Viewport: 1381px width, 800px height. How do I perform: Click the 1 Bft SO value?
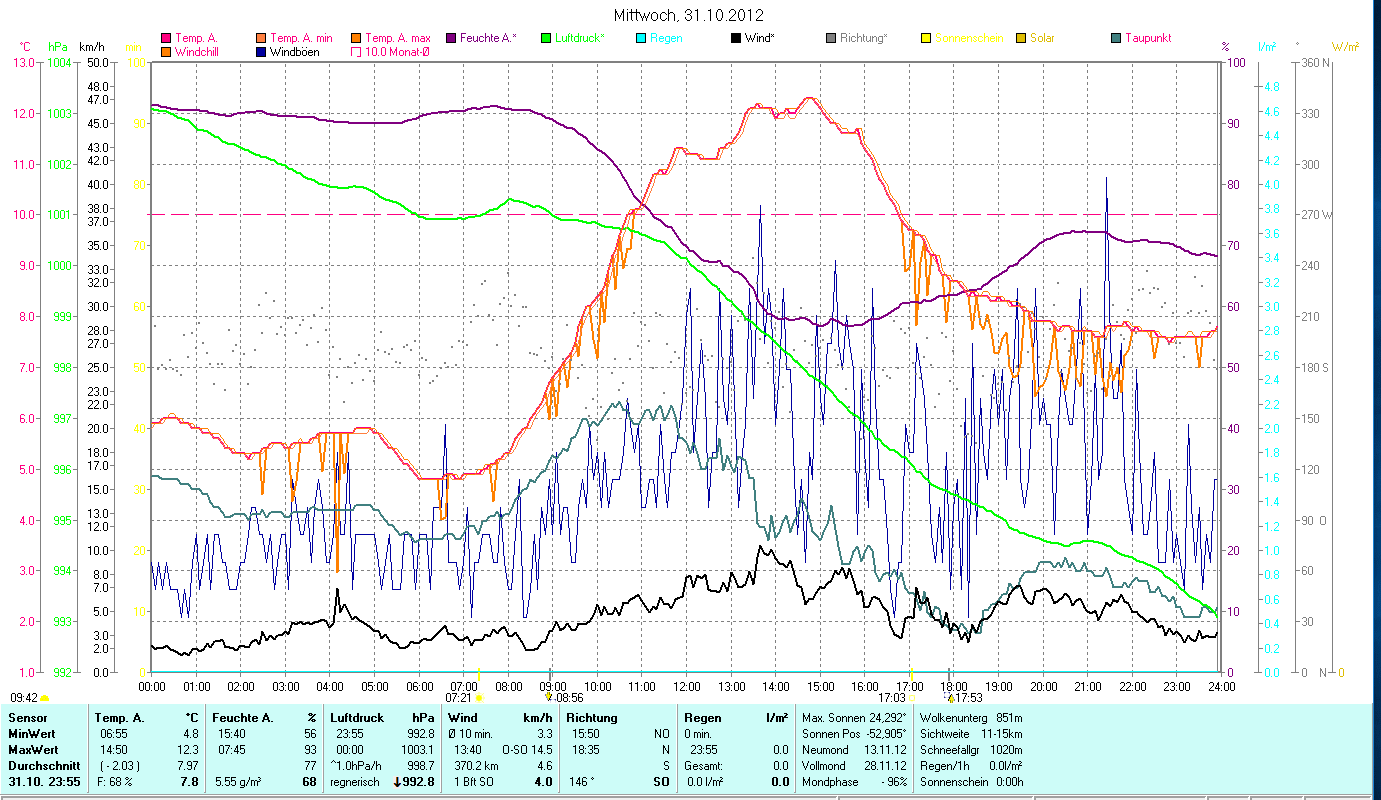click(476, 782)
